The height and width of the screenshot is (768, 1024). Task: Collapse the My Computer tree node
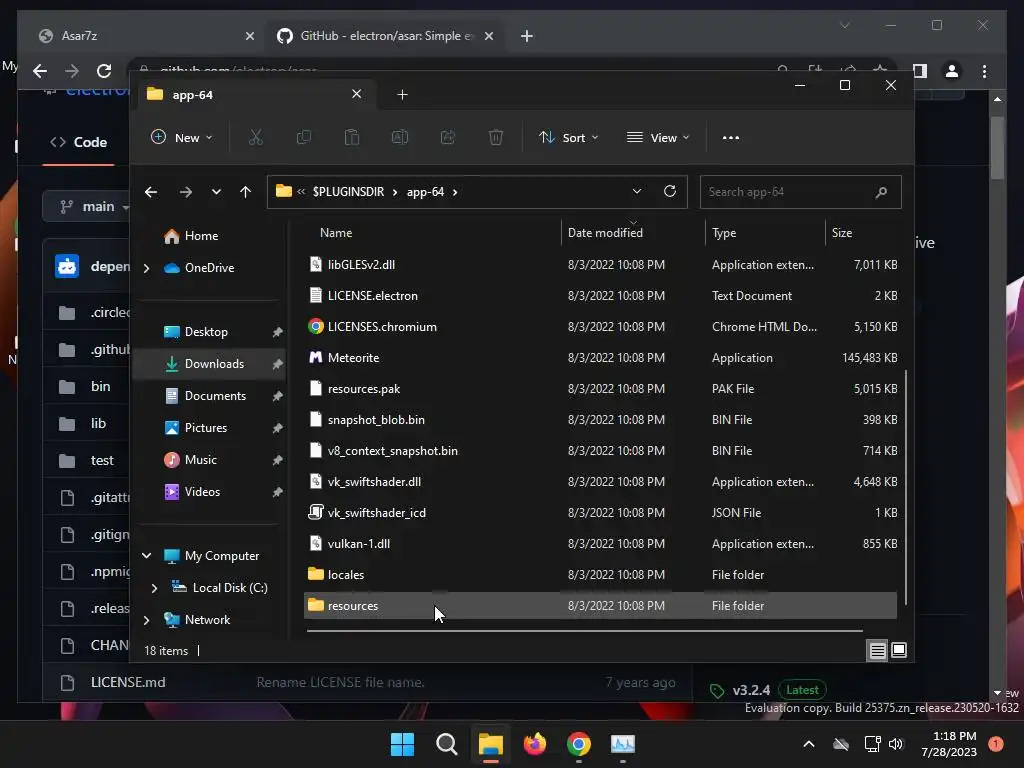(x=147, y=556)
